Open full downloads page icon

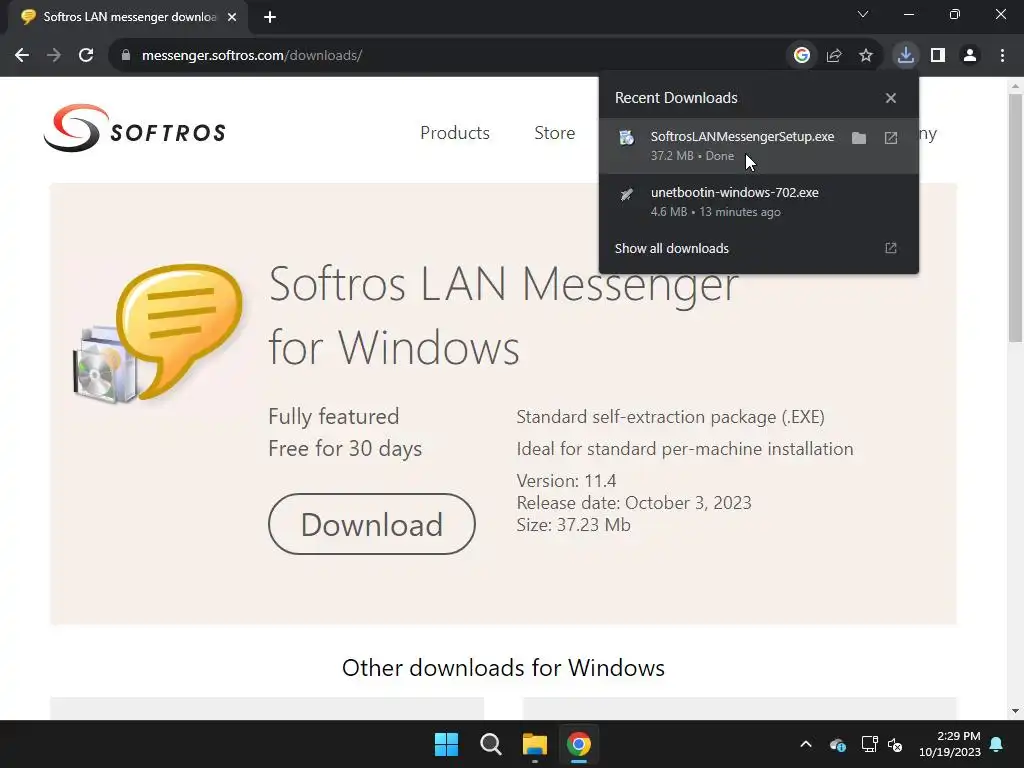(891, 248)
